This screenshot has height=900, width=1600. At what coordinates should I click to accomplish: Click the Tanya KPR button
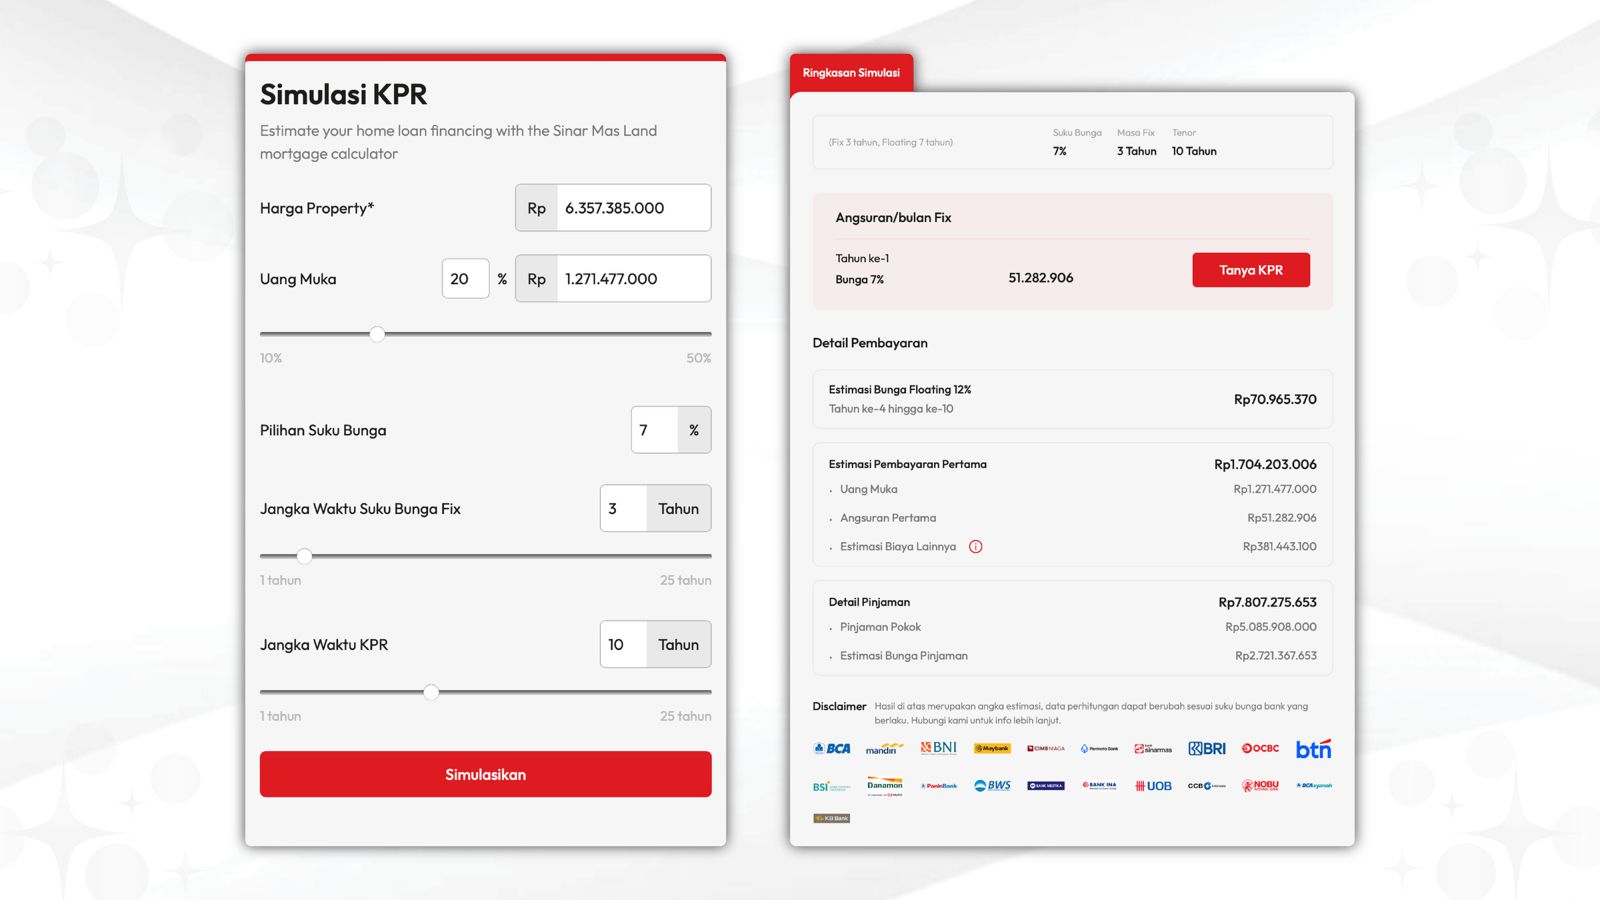1251,270
